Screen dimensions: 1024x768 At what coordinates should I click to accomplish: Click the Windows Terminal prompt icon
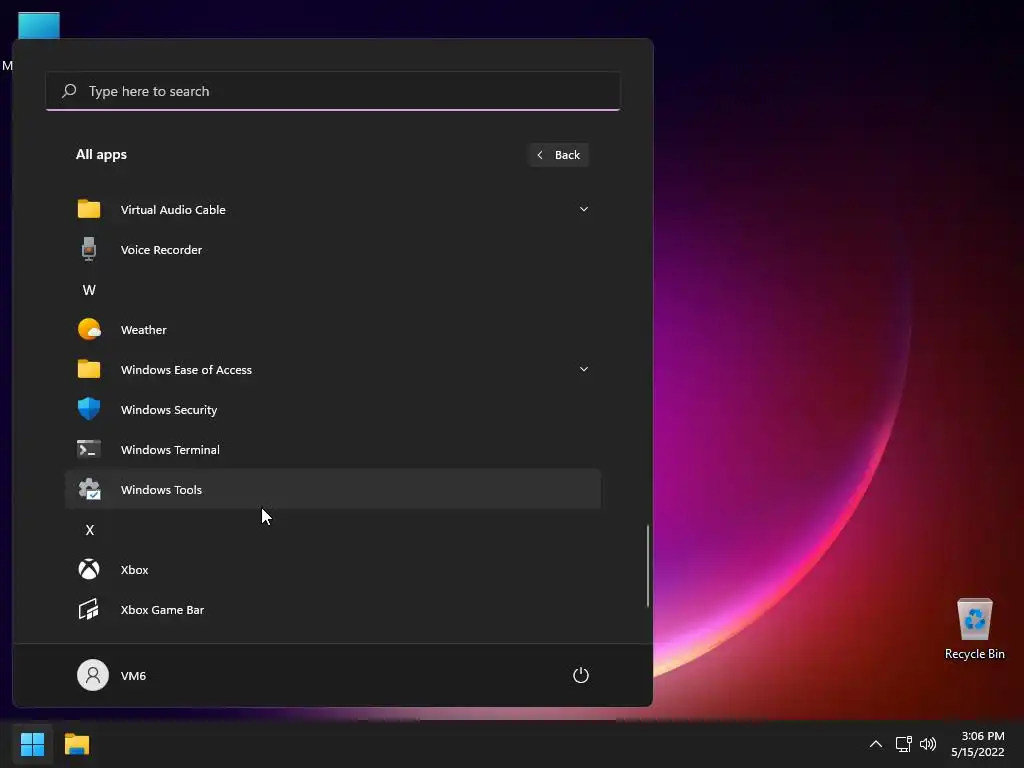[x=89, y=449]
